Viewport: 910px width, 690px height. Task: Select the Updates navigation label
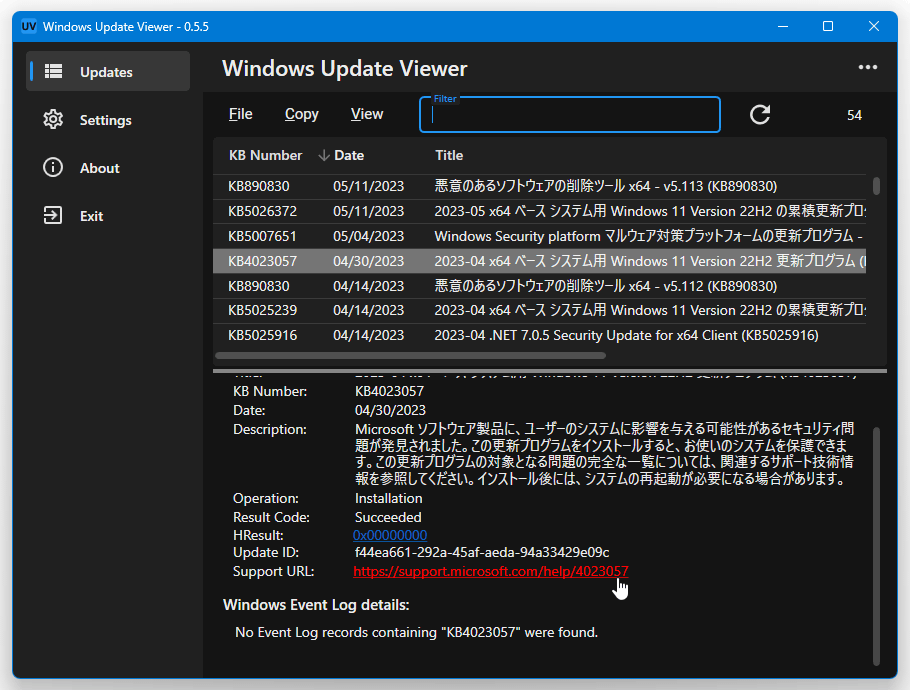106,72
